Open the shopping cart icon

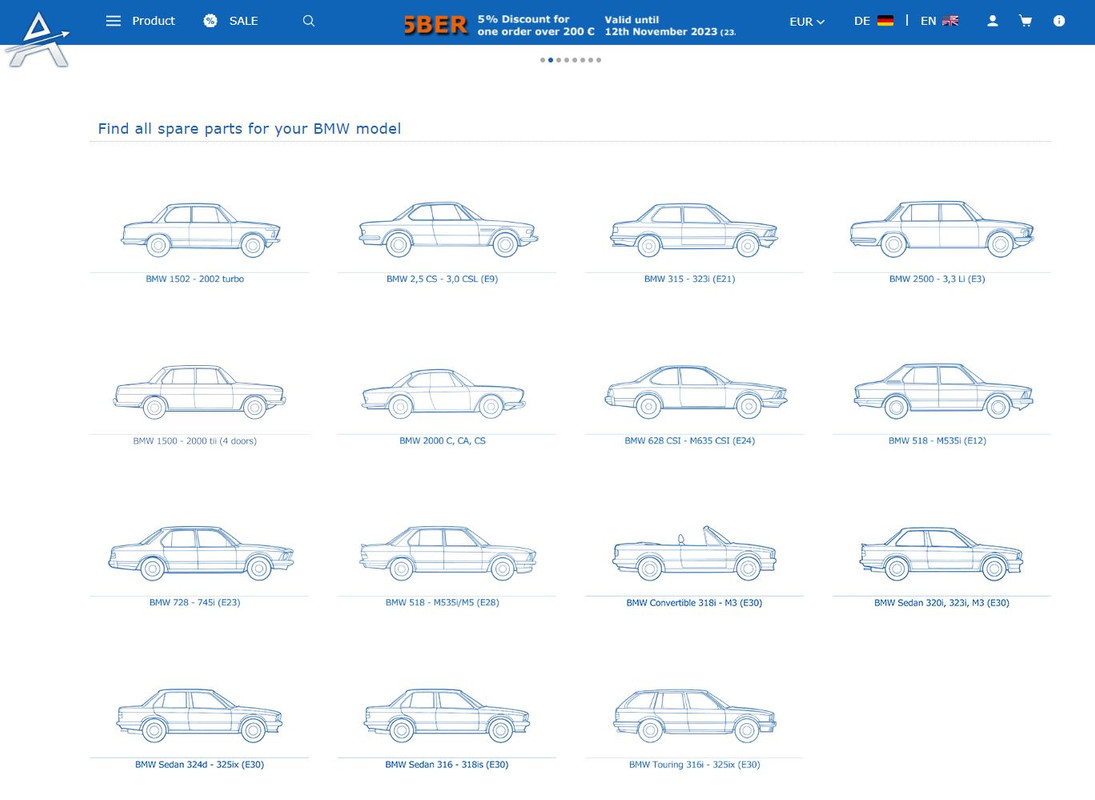tap(1025, 21)
